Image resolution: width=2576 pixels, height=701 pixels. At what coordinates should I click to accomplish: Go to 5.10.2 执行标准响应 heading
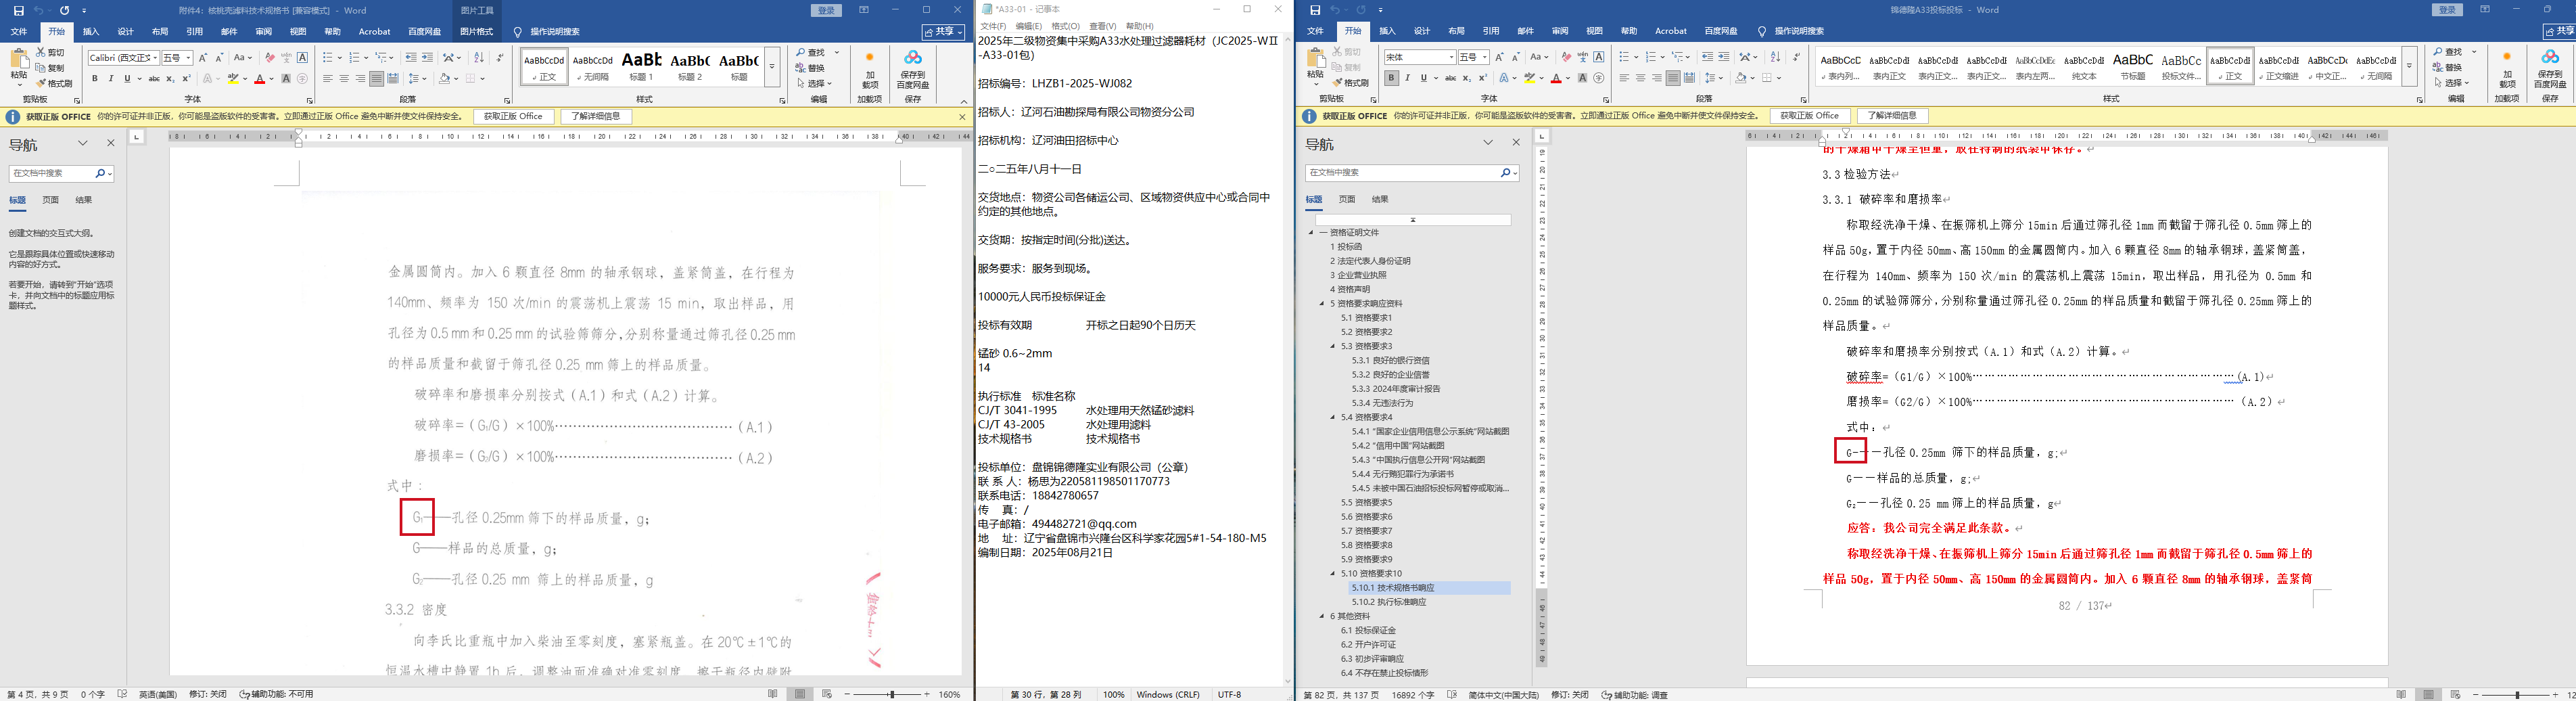1389,602
